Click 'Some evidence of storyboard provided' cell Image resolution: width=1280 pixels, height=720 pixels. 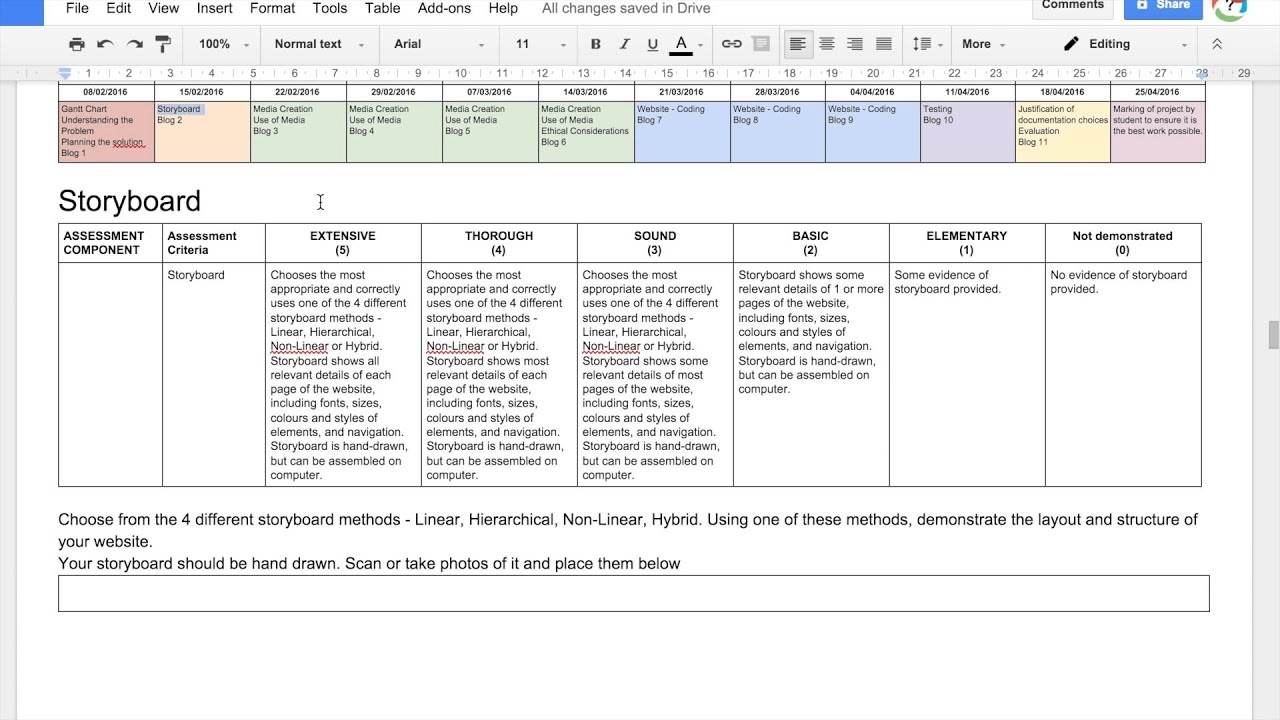coord(967,374)
